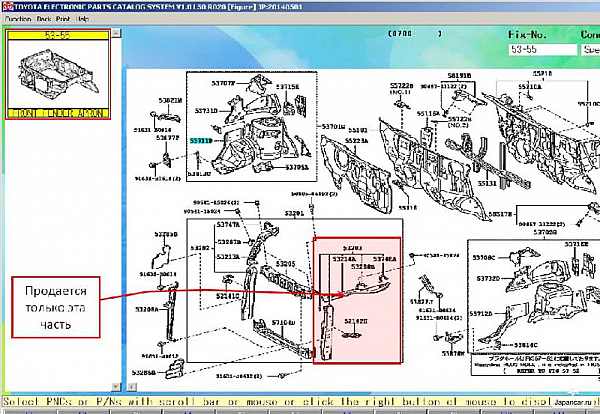Click the diagram horizontal scroll-left arrow

(x=132, y=386)
